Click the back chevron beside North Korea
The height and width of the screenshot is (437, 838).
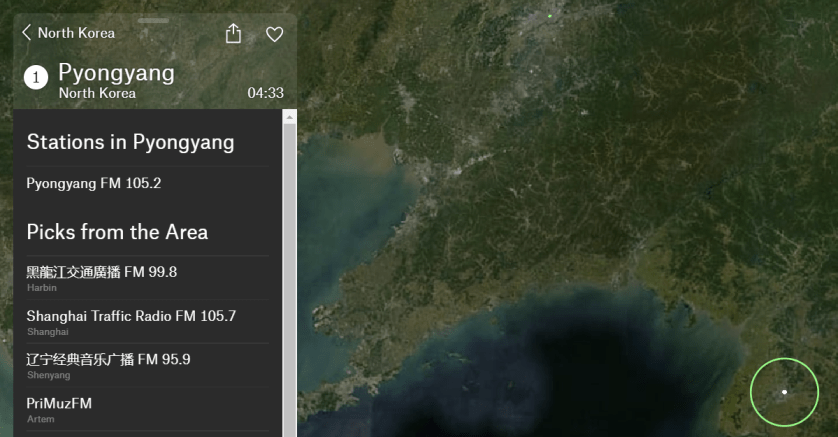[x=26, y=33]
